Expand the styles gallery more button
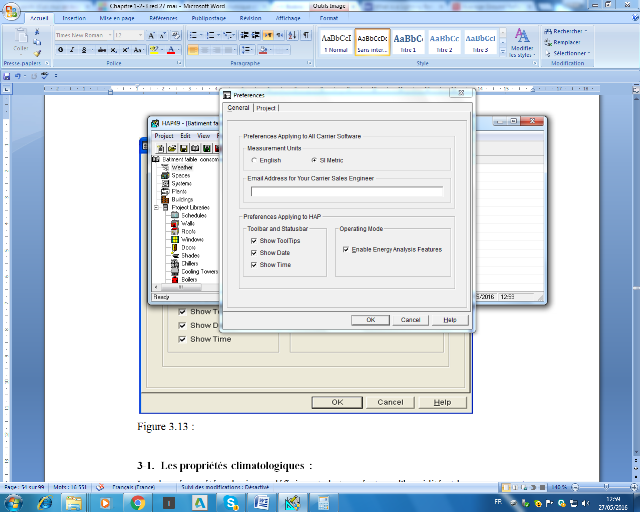The width and height of the screenshot is (640, 512). coord(503,52)
